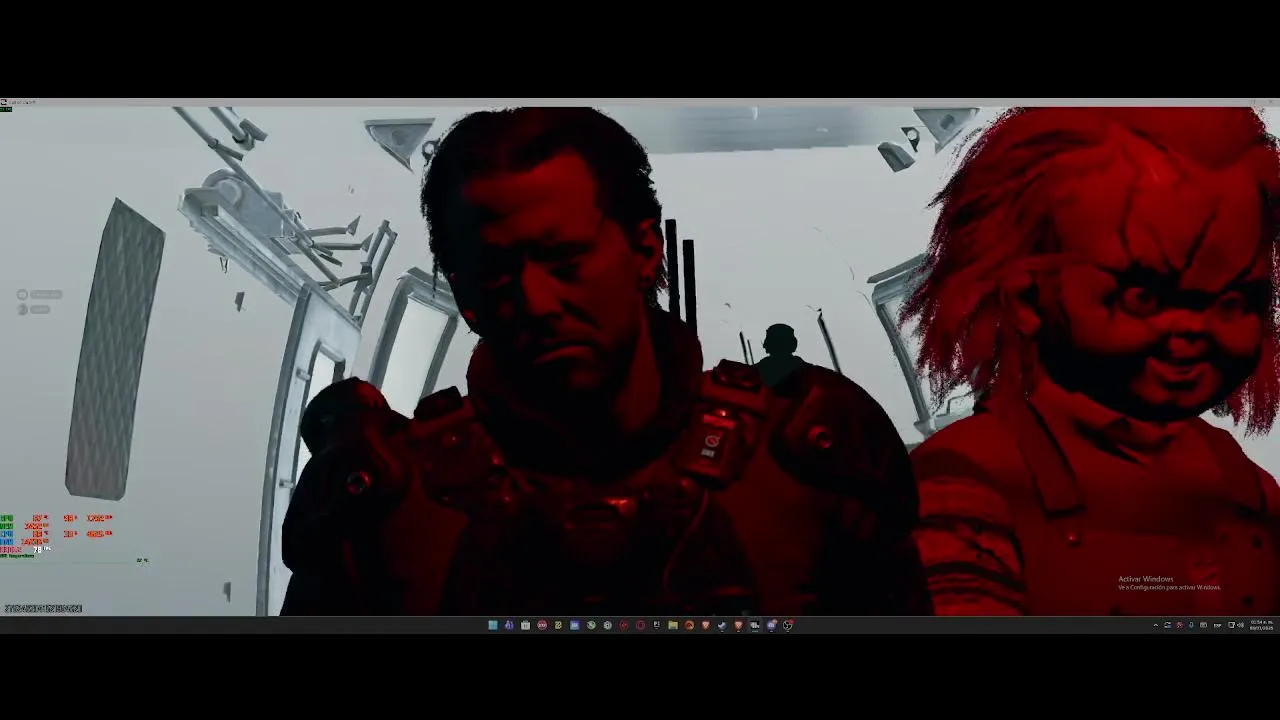Show hidden system tray icons
The image size is (1280, 720).
tap(1156, 625)
